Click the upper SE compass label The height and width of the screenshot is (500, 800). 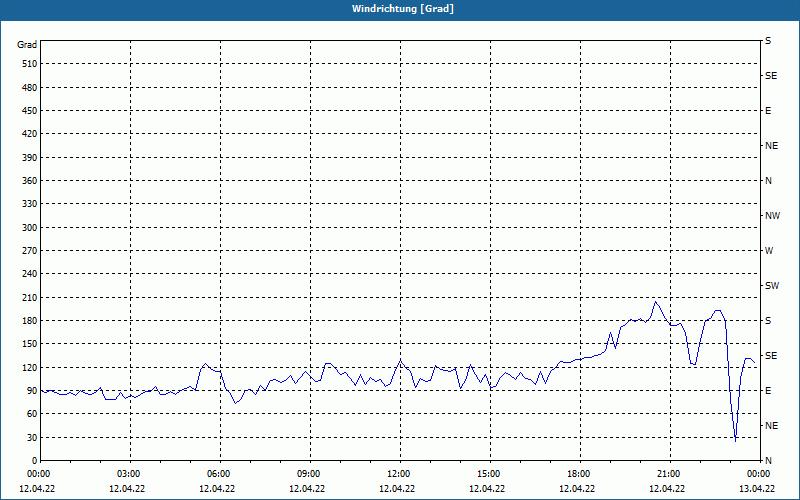771,76
